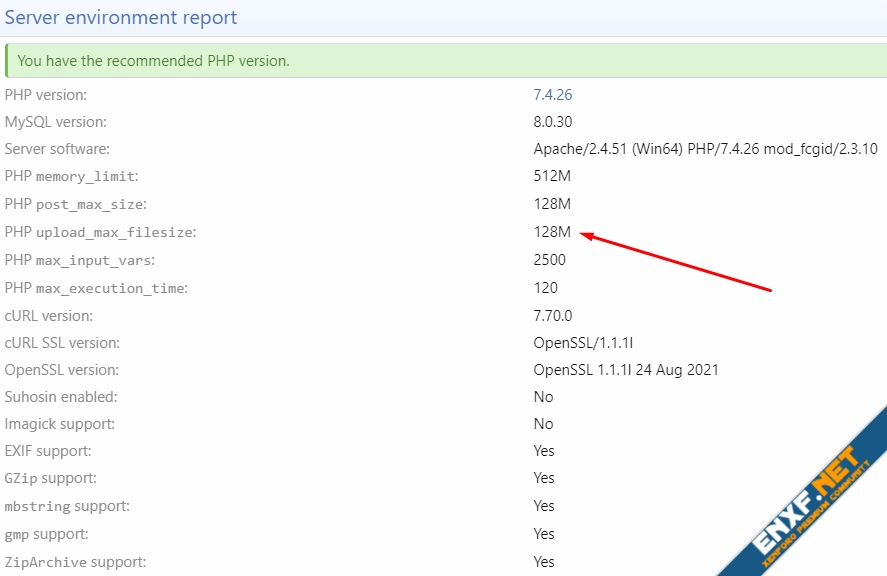Screen dimensions: 887x576
Task: Click the ZipArchive support label
Action: [x=75, y=561]
